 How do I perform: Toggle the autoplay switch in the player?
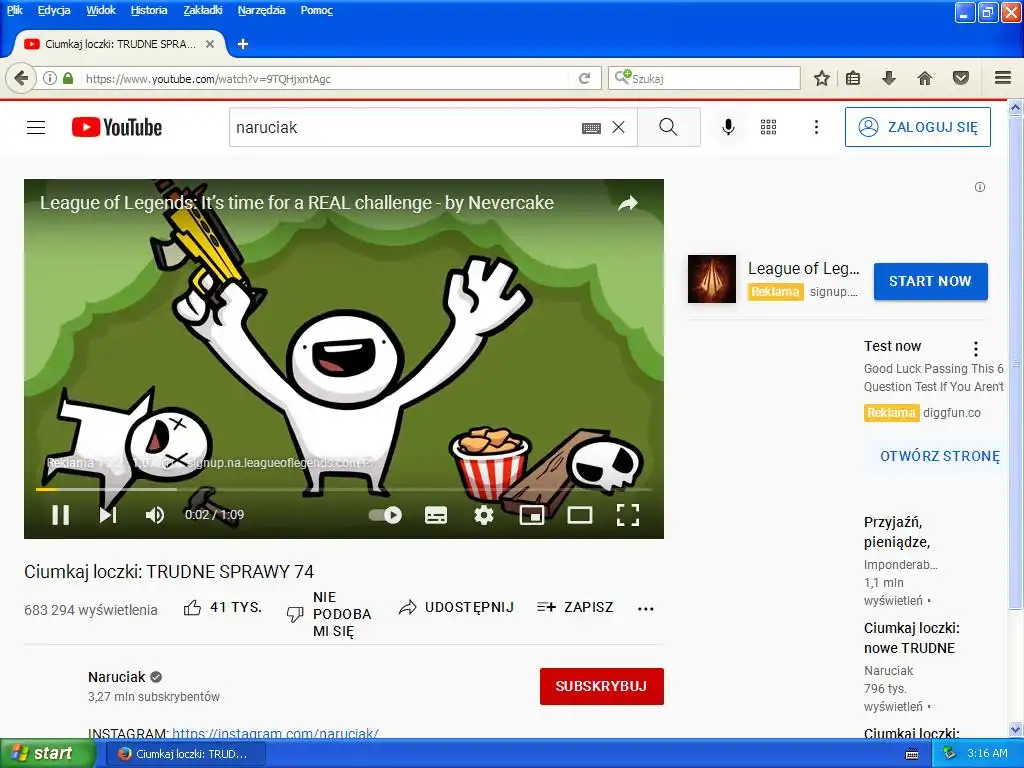[385, 515]
